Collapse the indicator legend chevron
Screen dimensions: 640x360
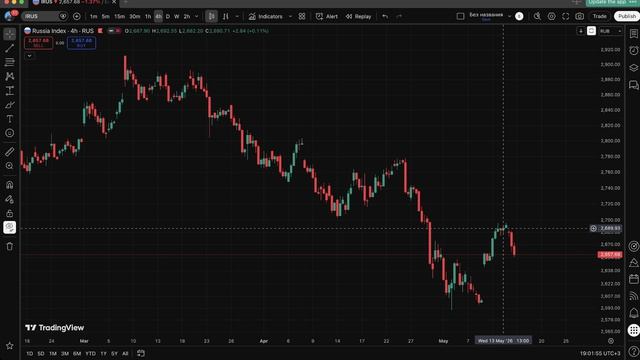[x=29, y=56]
